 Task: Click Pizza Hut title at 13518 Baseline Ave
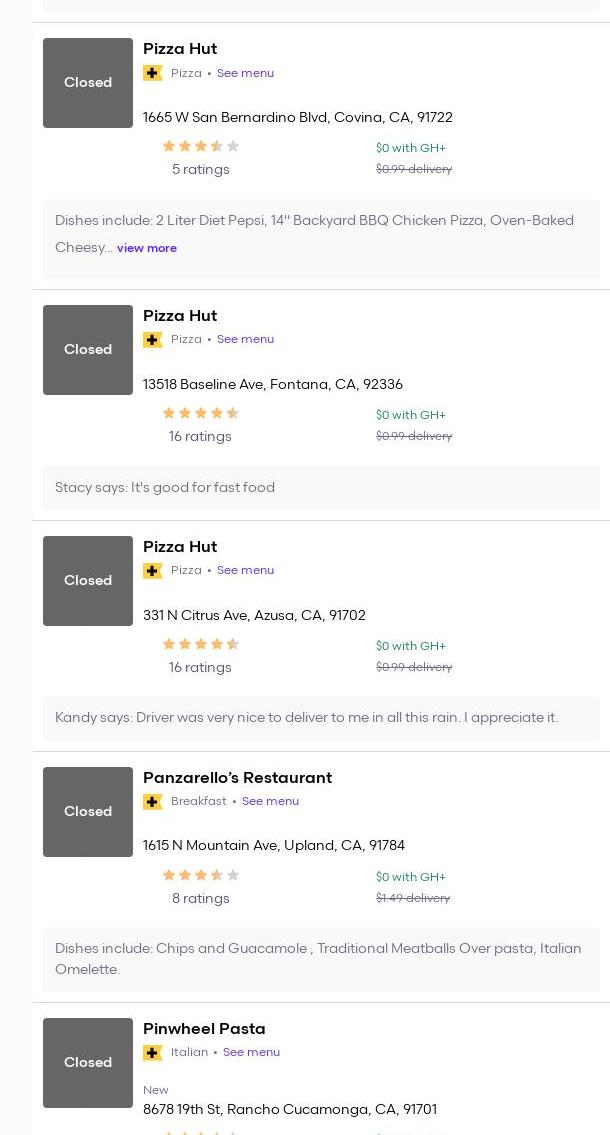[180, 316]
